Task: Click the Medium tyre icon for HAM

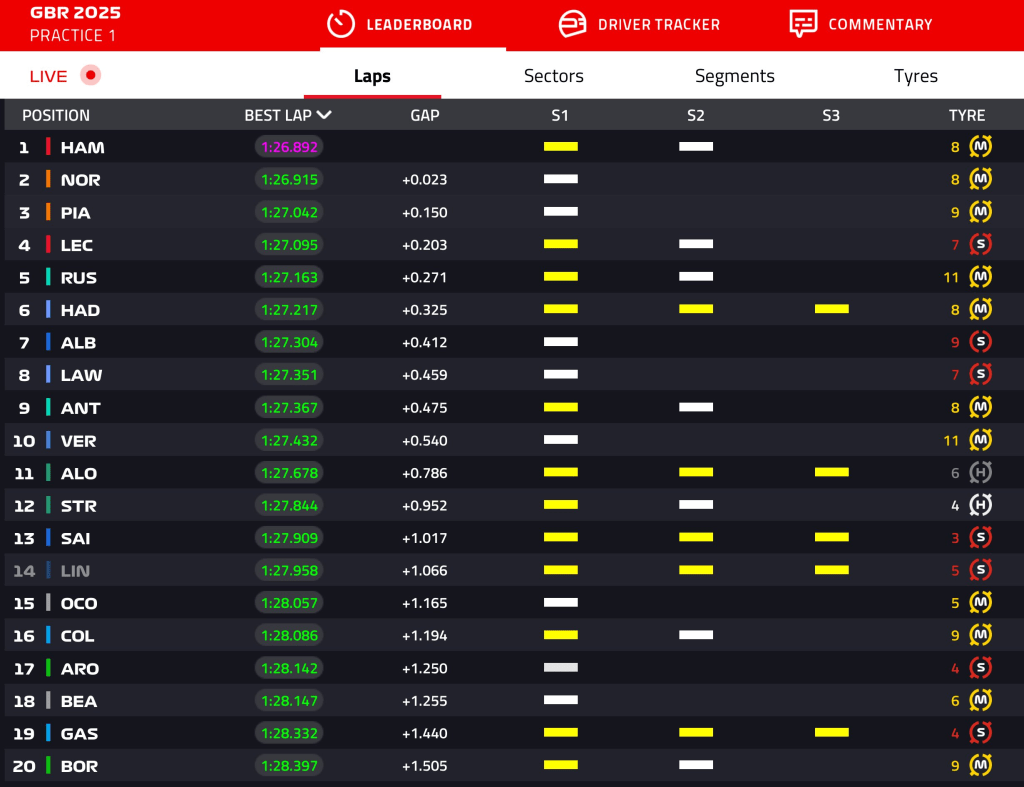Action: [x=980, y=146]
